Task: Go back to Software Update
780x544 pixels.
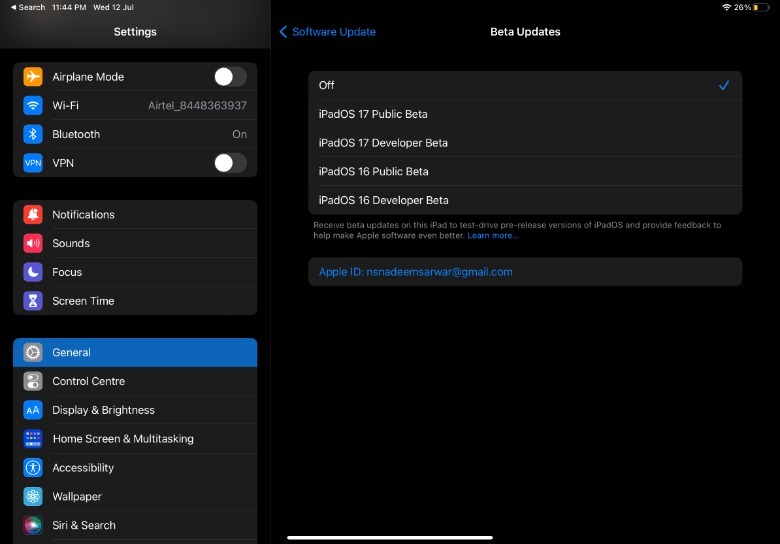Action: [328, 32]
